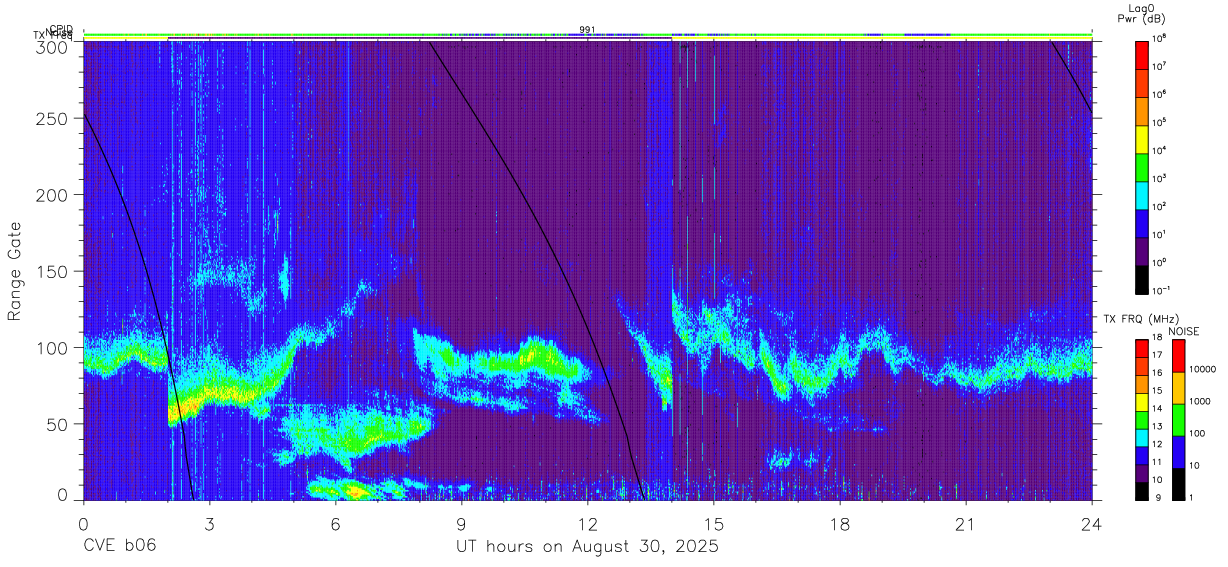The image size is (1228, 567).
Task: Click the 'CPID' label at top left
Action: tap(60, 30)
